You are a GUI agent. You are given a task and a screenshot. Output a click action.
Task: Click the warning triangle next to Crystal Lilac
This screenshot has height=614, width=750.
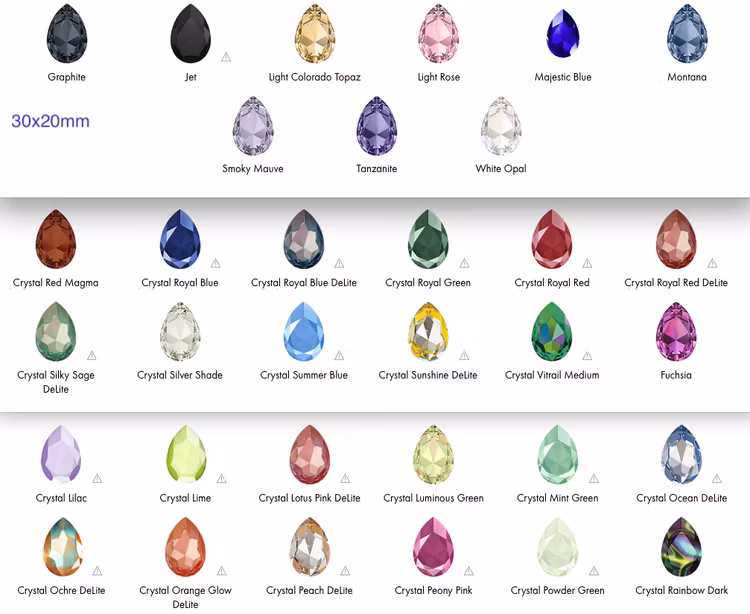pyautogui.click(x=97, y=479)
